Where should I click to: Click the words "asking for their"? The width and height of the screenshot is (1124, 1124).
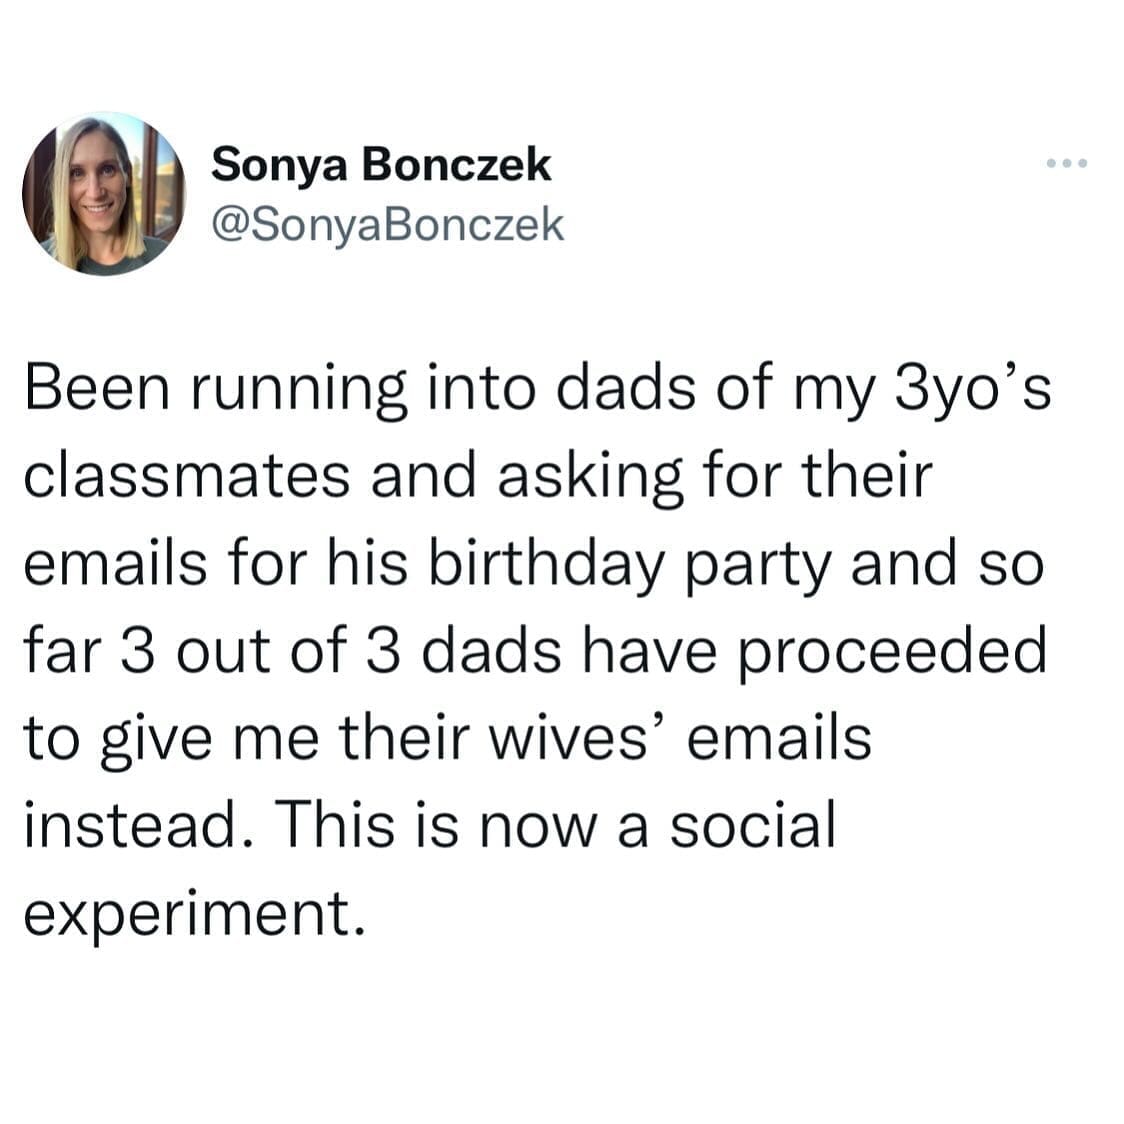(714, 478)
